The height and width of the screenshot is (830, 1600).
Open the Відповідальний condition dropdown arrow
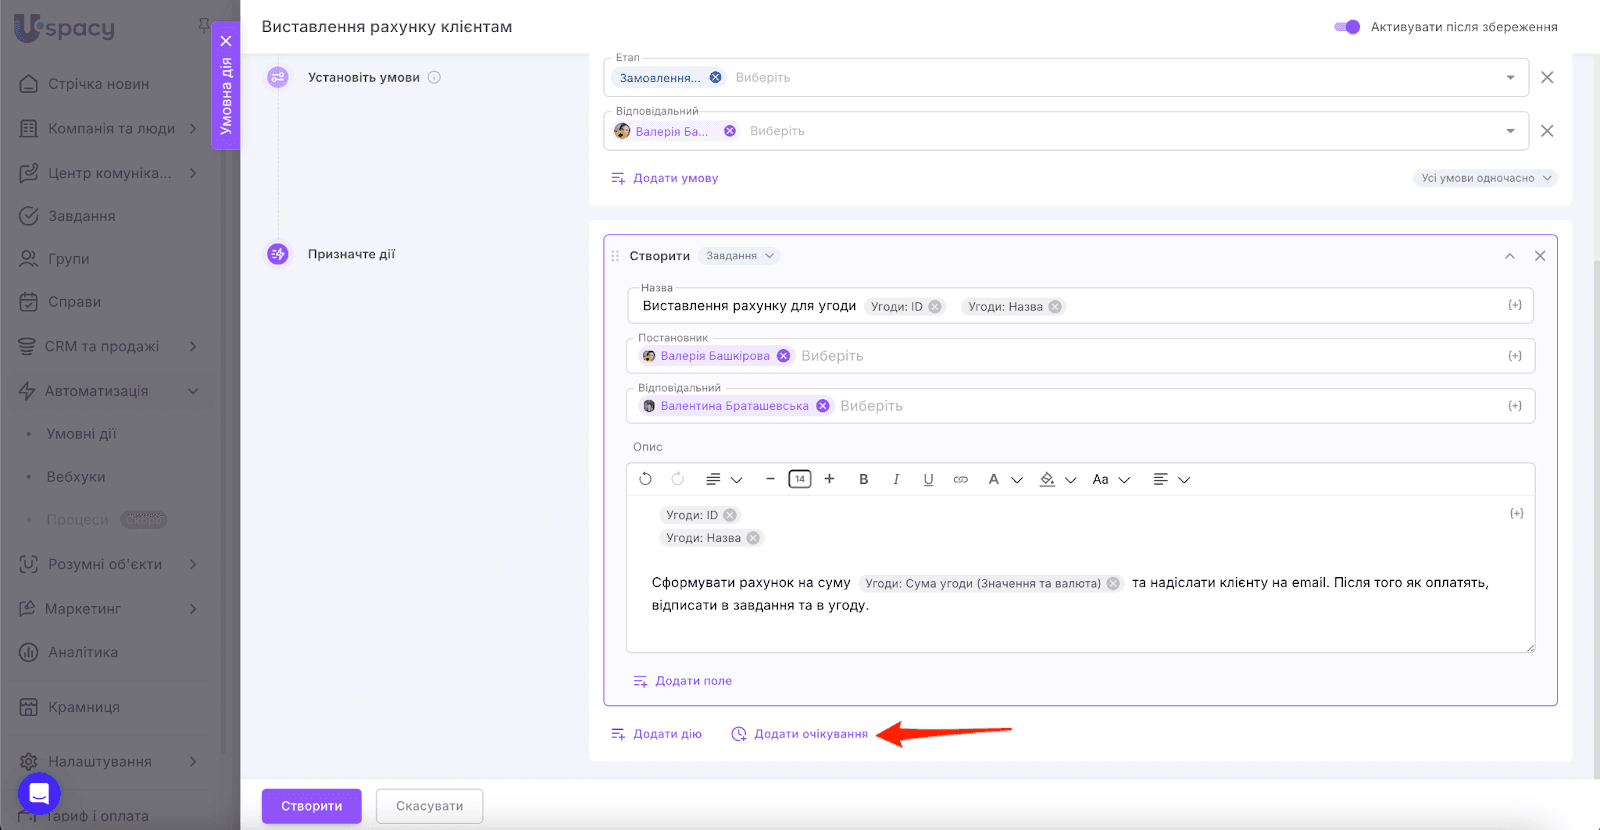tap(1510, 131)
